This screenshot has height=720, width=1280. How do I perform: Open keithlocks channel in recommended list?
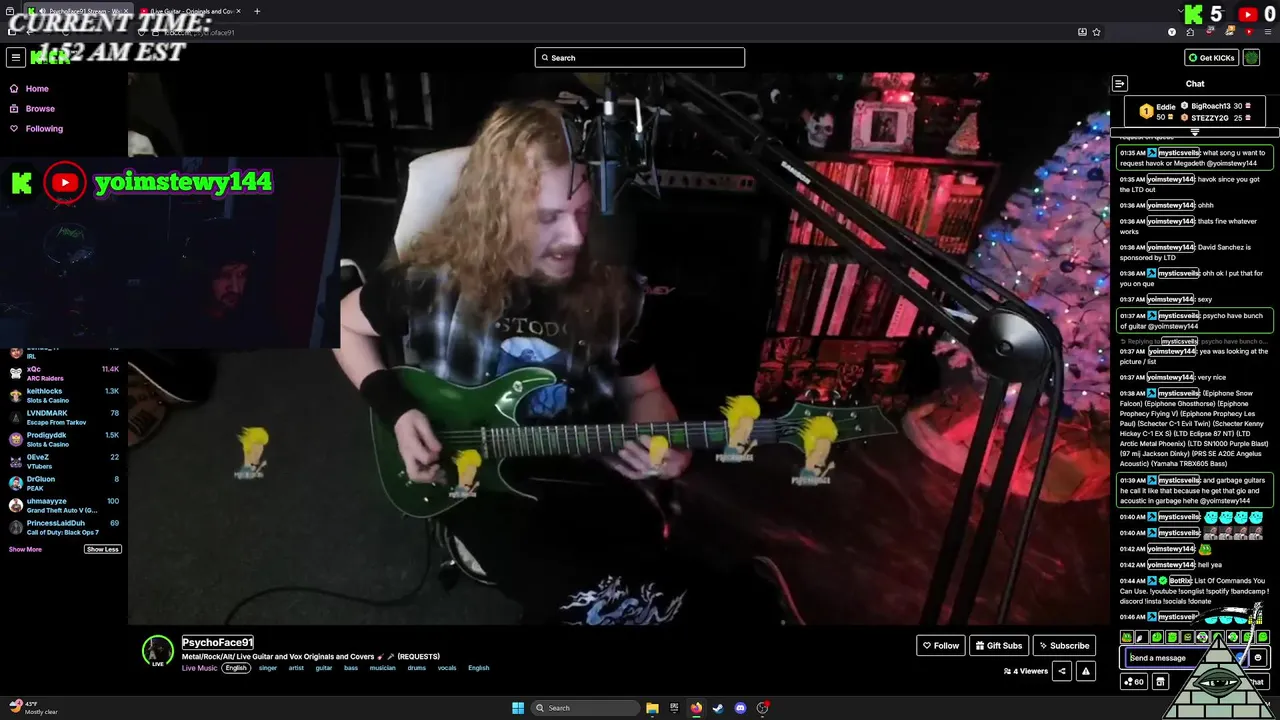click(62, 395)
